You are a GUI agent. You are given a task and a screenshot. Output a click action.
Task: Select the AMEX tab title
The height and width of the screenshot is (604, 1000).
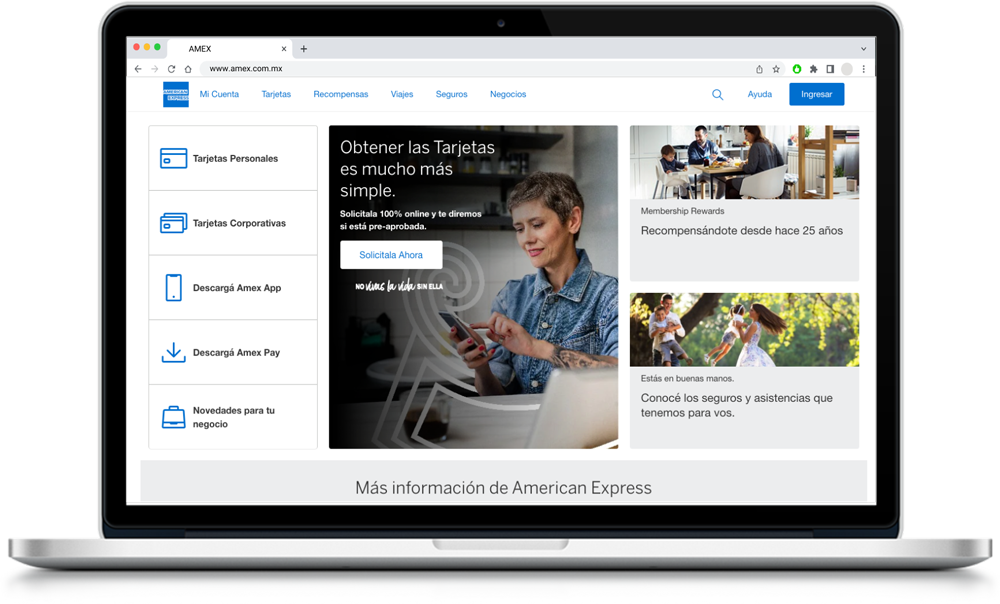[200, 48]
